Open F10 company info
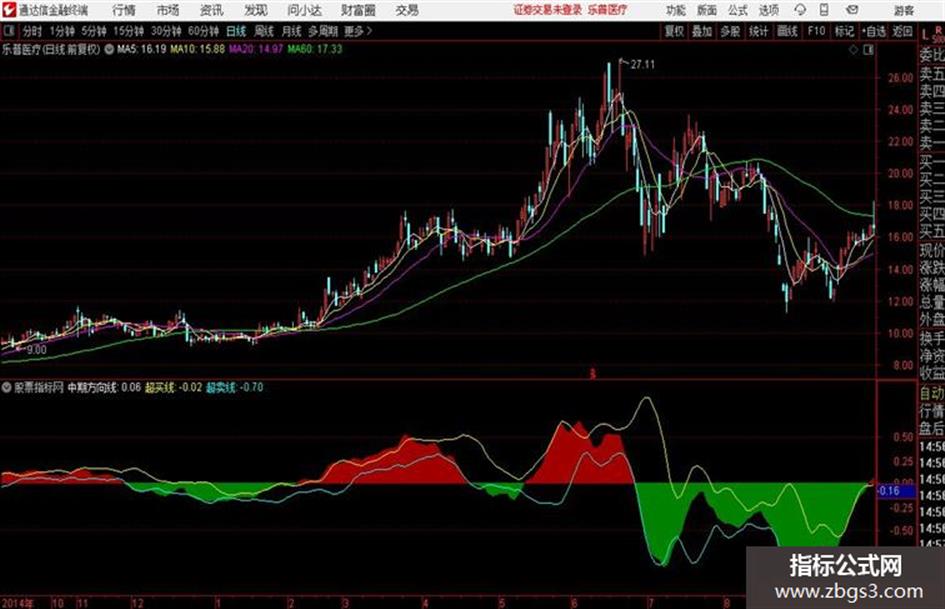This screenshot has height=609, width=945. pos(817,31)
